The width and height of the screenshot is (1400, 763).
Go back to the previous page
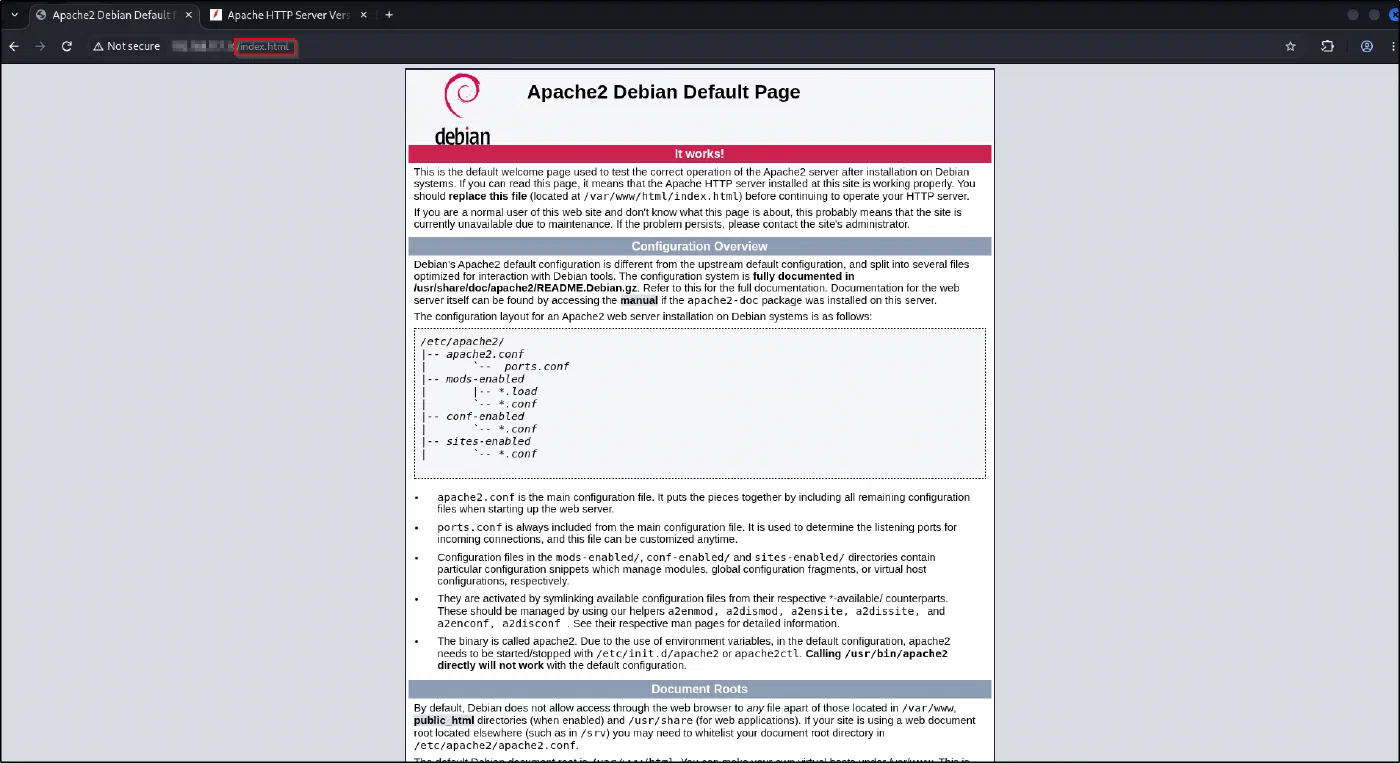click(x=14, y=46)
